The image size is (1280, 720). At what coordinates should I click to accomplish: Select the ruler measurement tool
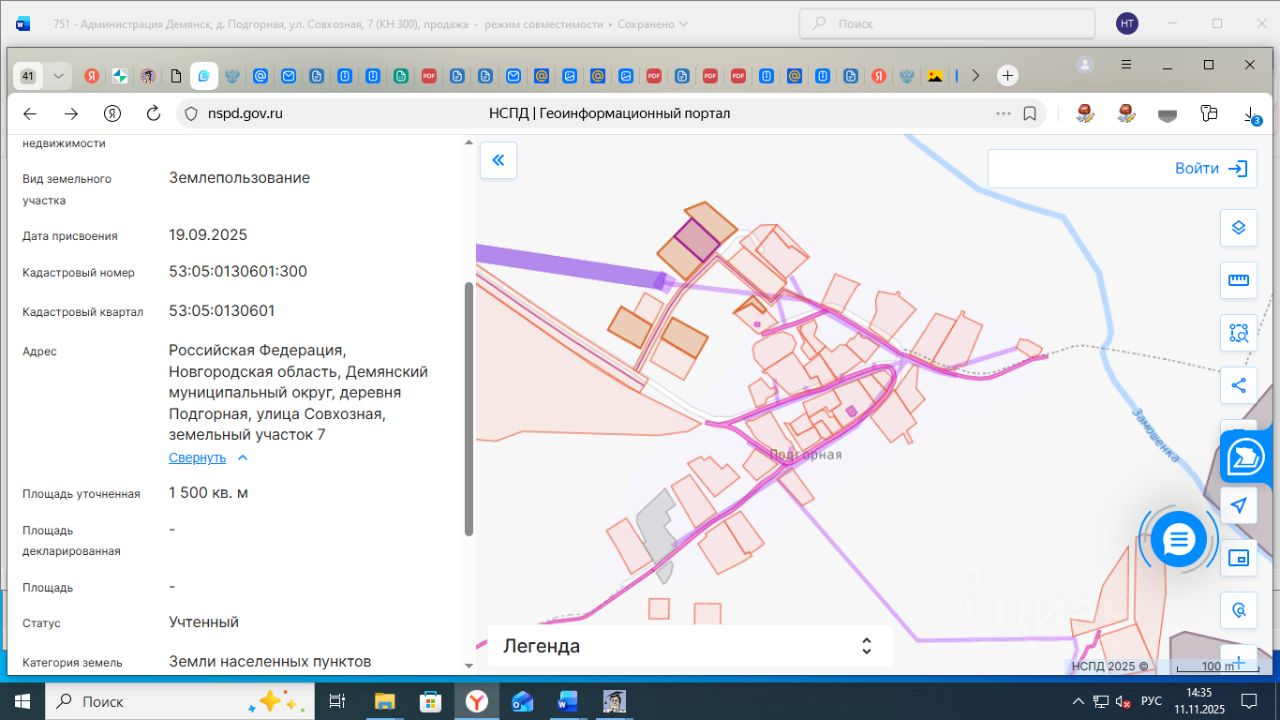click(x=1238, y=280)
